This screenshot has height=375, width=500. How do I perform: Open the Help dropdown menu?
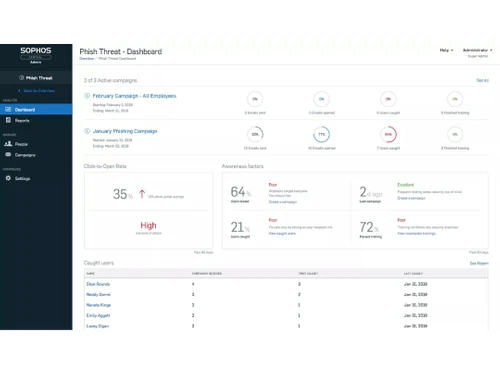click(x=446, y=50)
